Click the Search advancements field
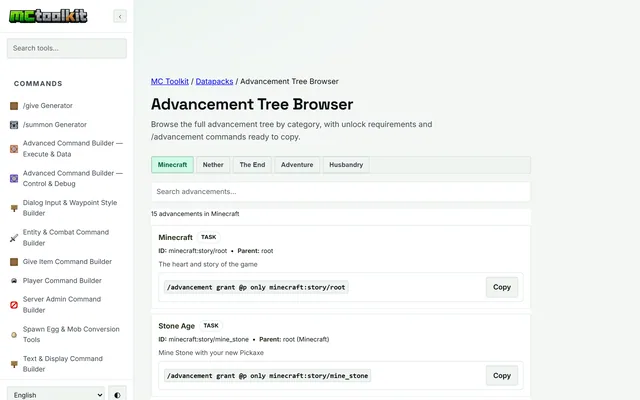The image size is (640, 400). coord(341,192)
